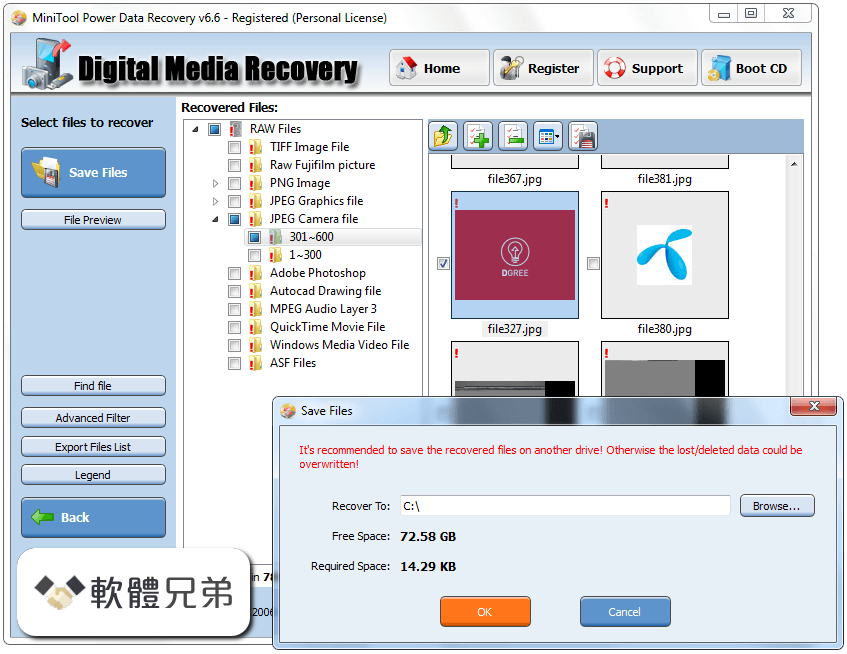Uncheck the file327.jpg thumbnail checkbox
847x654 pixels.
coord(443,264)
